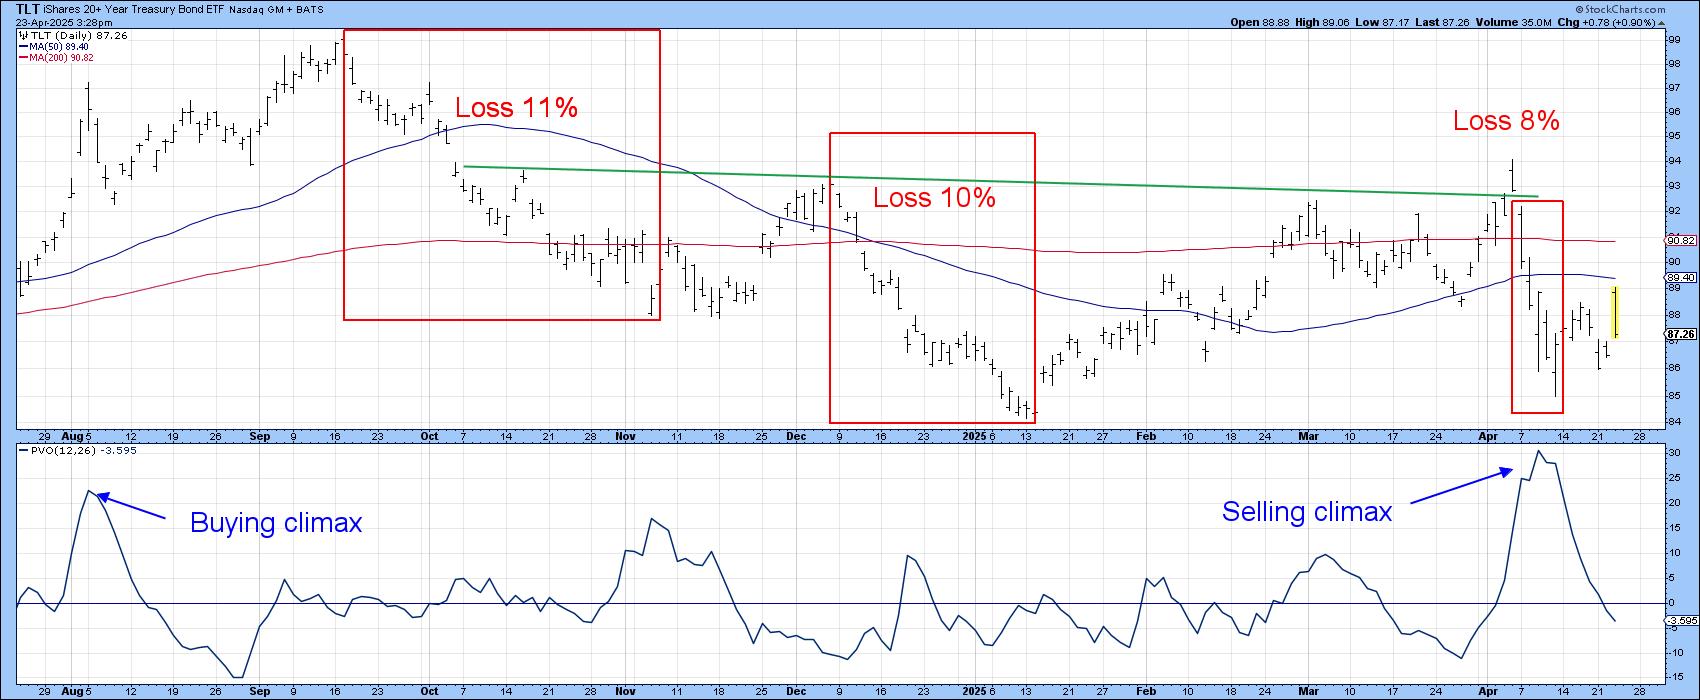Image resolution: width=1700 pixels, height=700 pixels.
Task: Click the 90.82 MA(200) price tag on right axis
Action: coord(1678,240)
